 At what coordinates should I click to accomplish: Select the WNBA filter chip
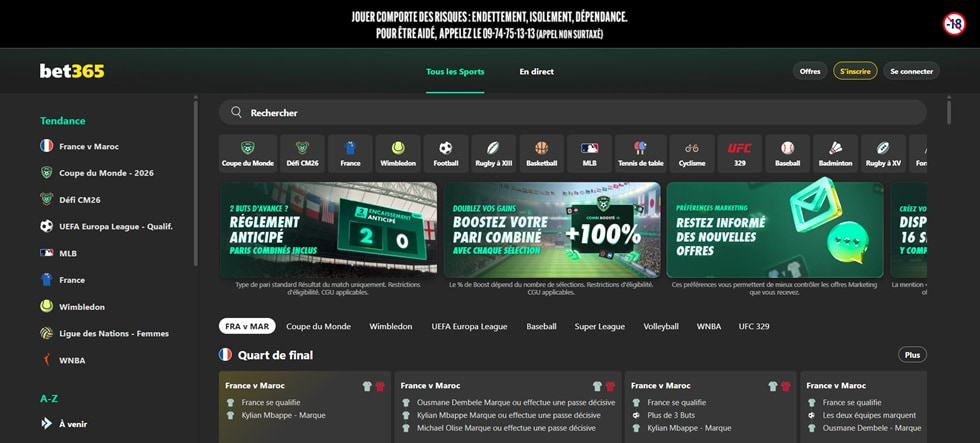coord(709,326)
